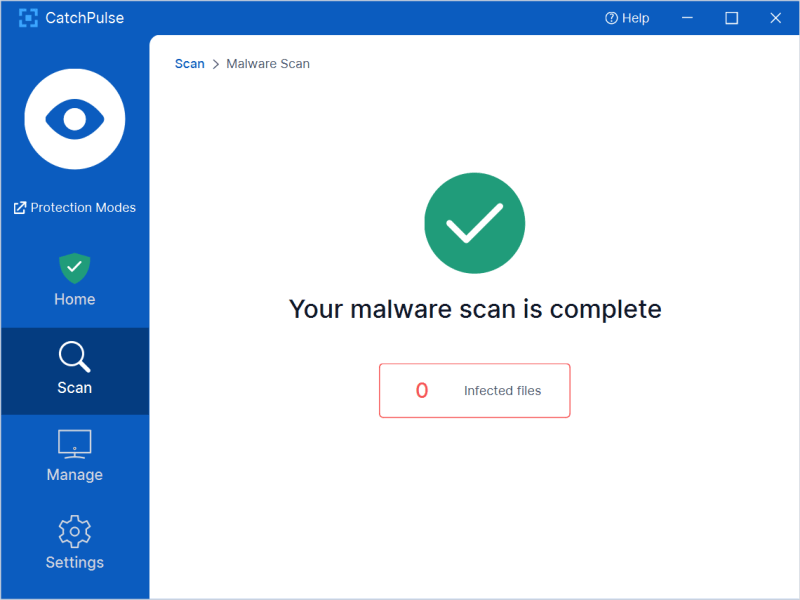
Task: Click the Malware Scan breadcrumb text
Action: pos(268,64)
